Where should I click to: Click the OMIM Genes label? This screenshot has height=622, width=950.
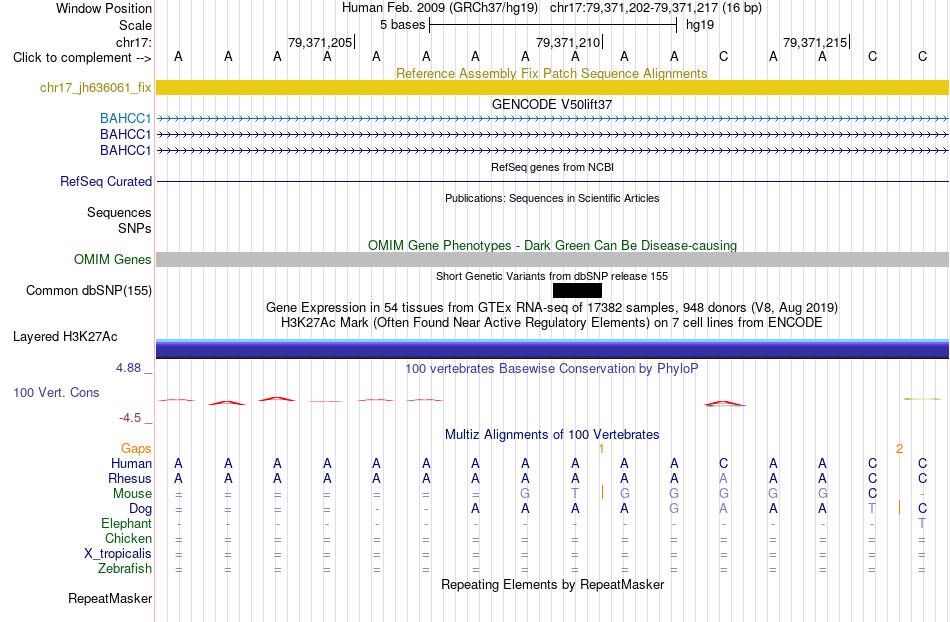coord(112,259)
